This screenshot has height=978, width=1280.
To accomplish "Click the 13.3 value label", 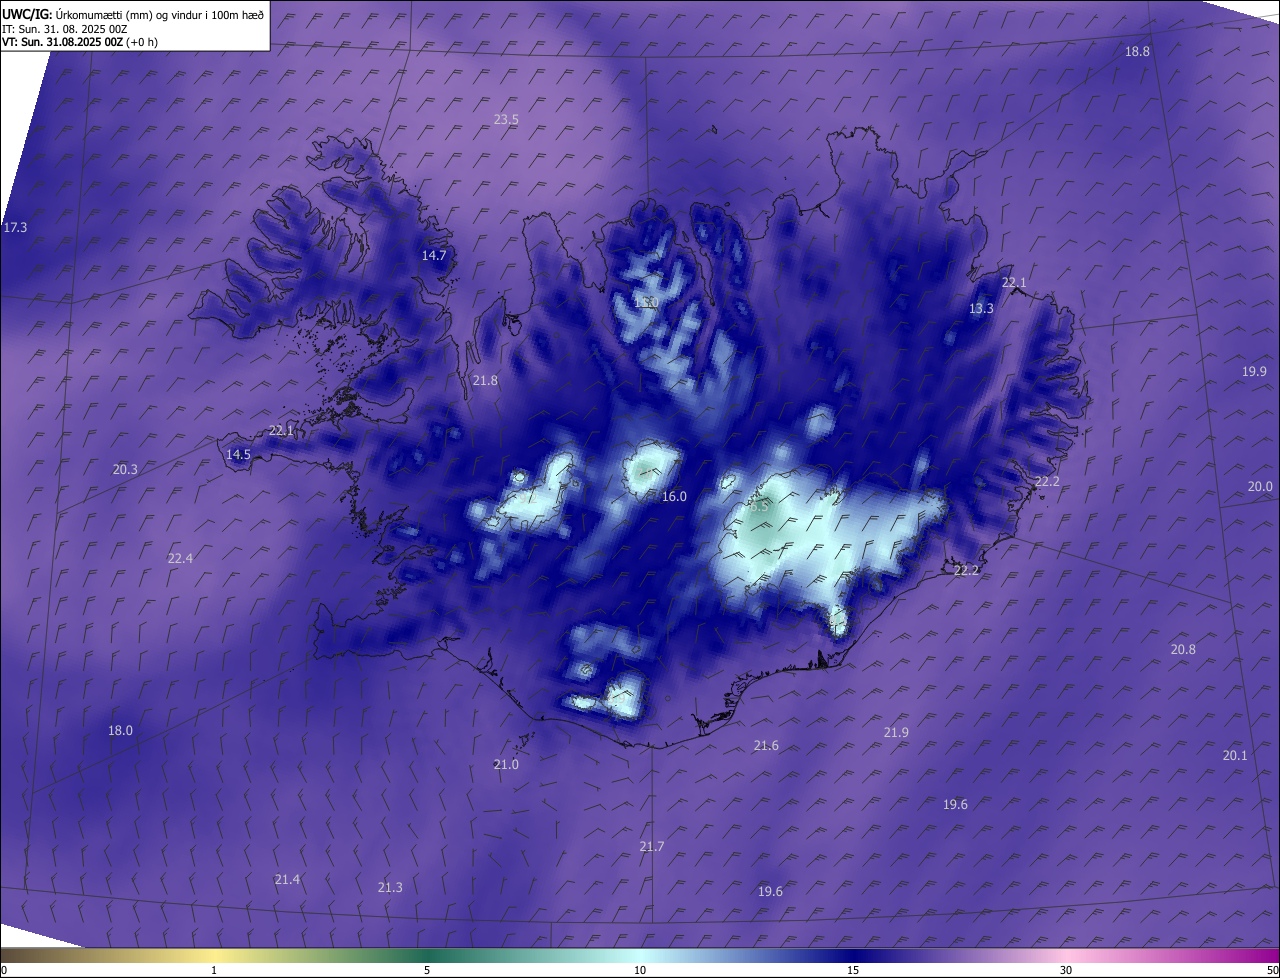I will coord(981,309).
